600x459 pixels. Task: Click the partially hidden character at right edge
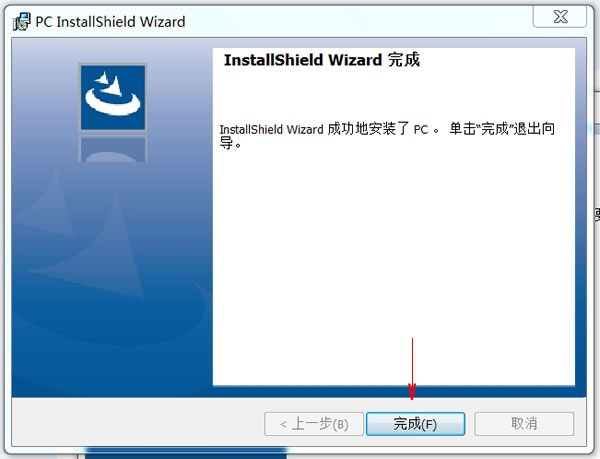click(x=597, y=214)
